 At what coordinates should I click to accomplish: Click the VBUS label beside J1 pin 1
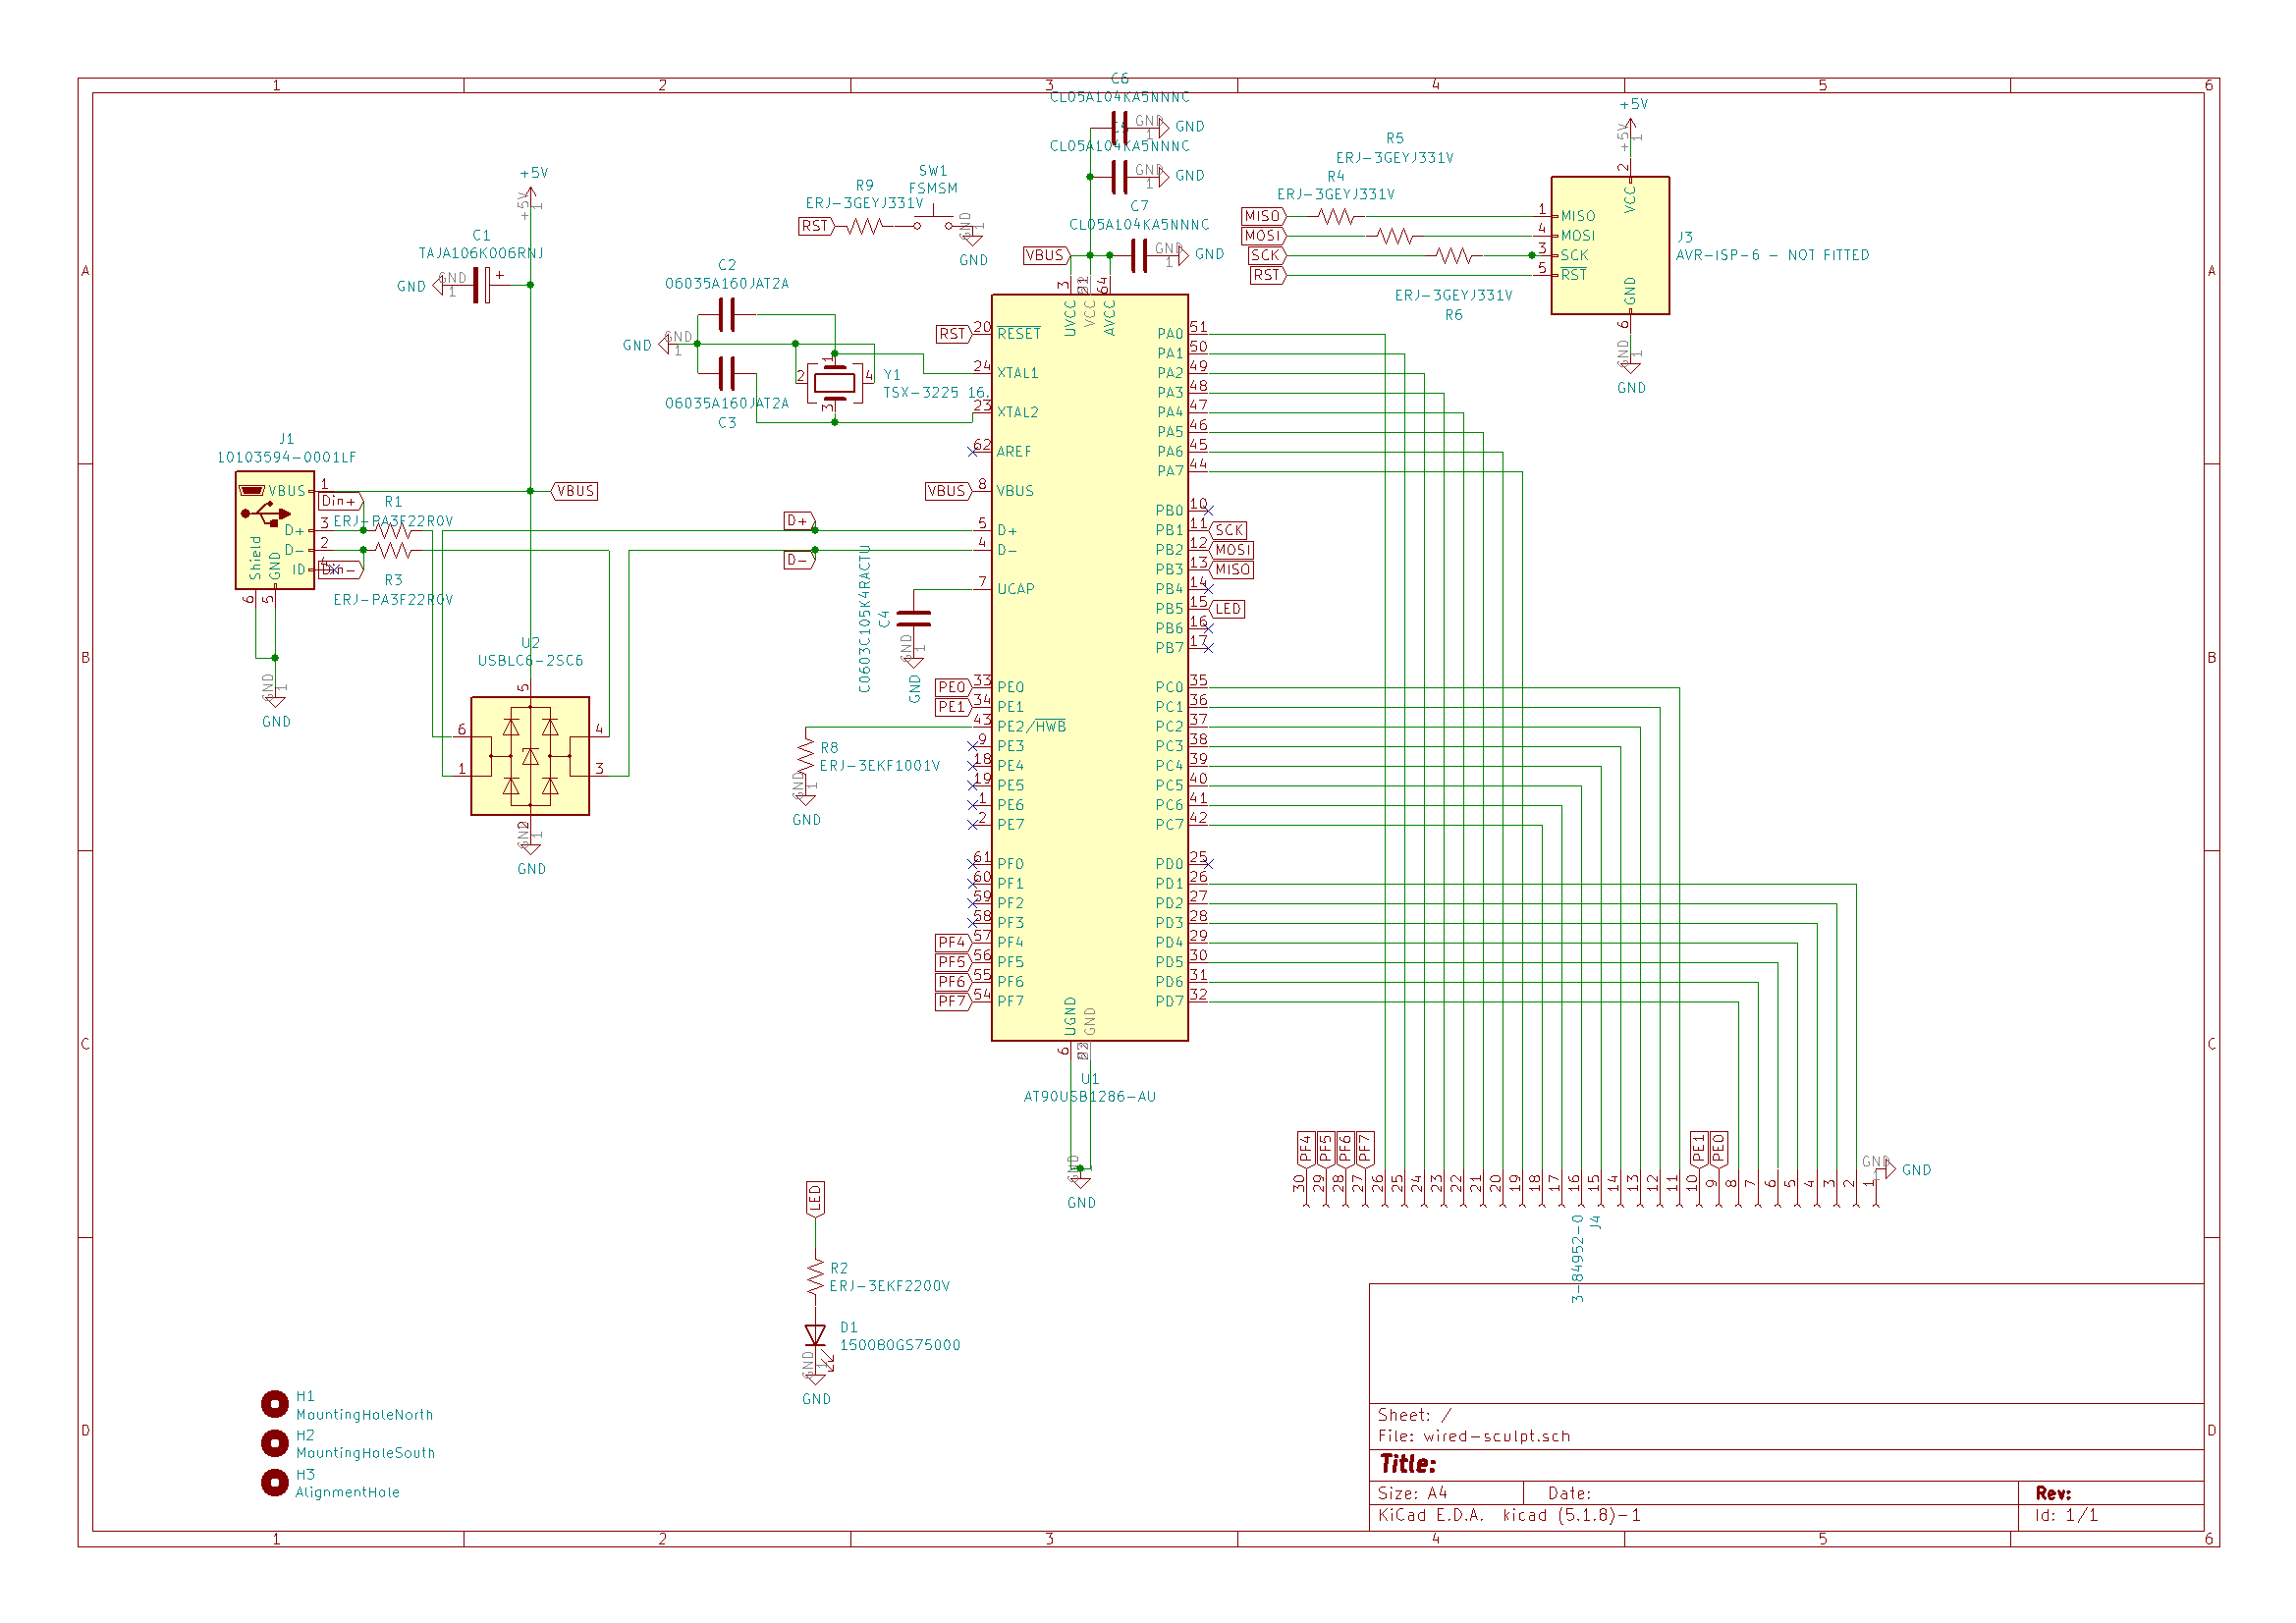pos(575,491)
